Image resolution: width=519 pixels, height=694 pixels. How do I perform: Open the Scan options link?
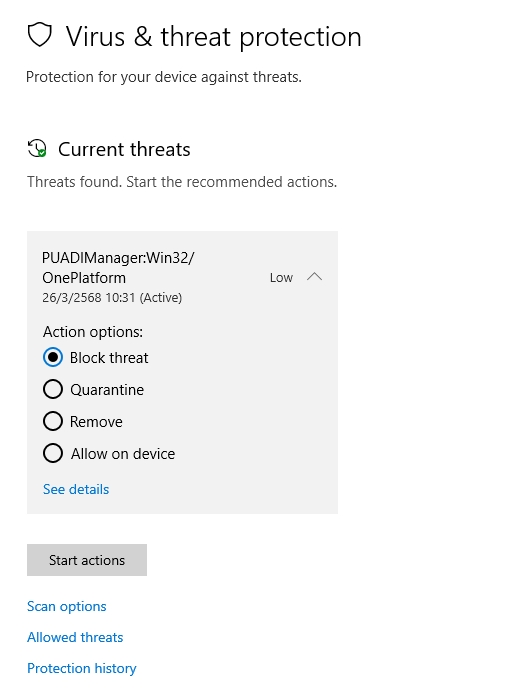click(66, 606)
